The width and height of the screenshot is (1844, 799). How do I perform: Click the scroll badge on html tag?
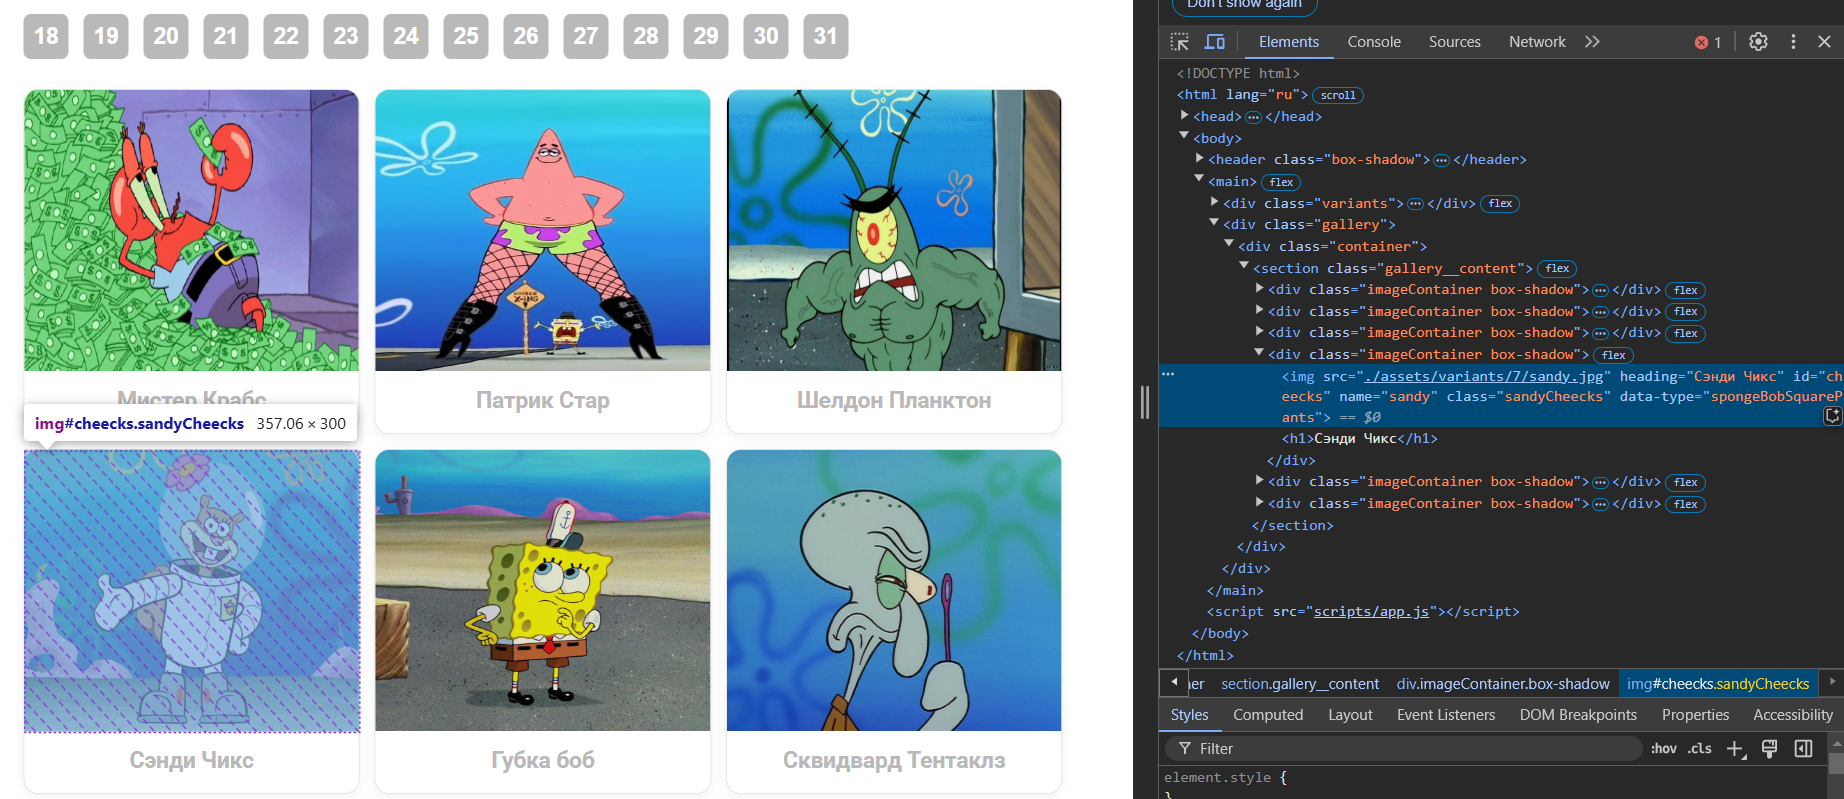click(x=1338, y=95)
